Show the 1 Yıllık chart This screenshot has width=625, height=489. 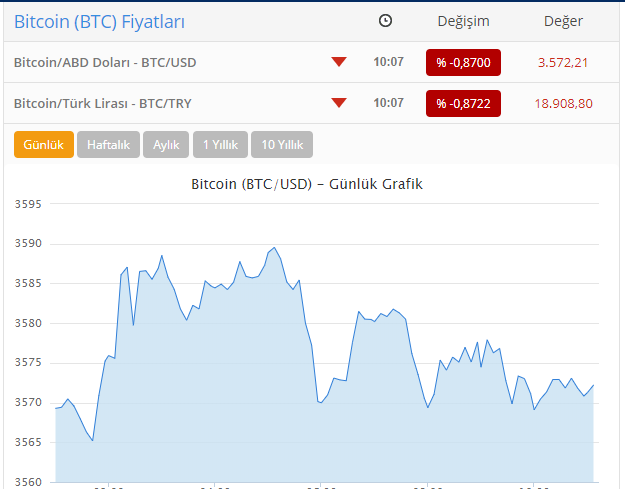pos(220,144)
